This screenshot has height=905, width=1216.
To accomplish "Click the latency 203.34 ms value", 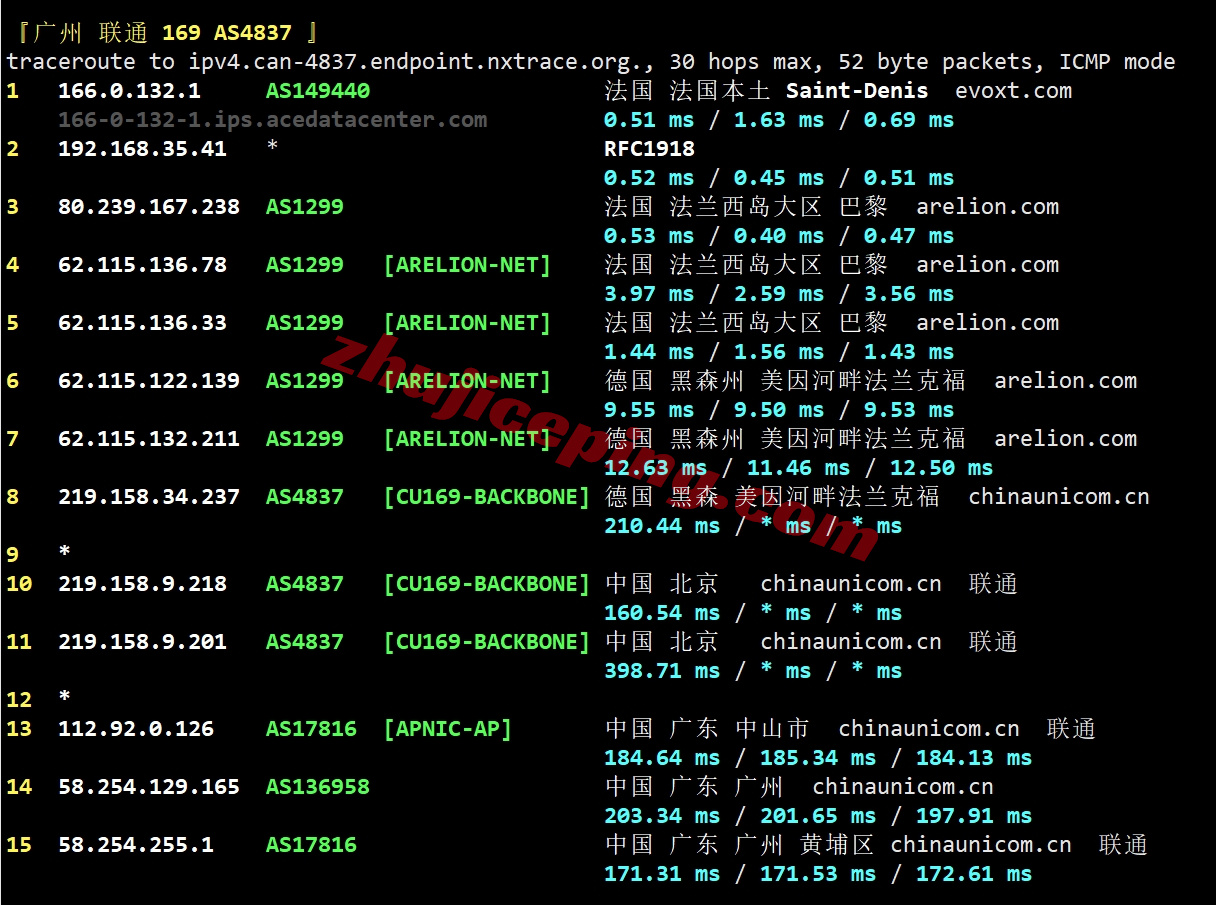I will point(662,816).
